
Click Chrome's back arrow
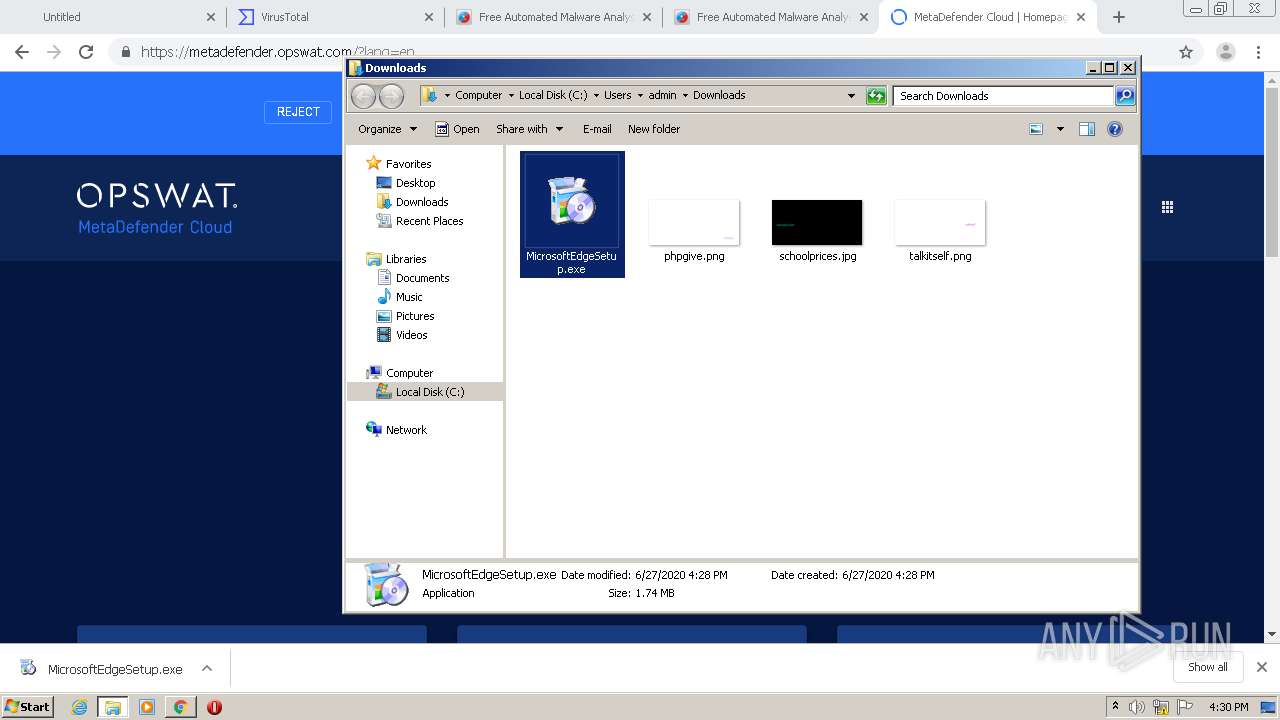tap(22, 52)
